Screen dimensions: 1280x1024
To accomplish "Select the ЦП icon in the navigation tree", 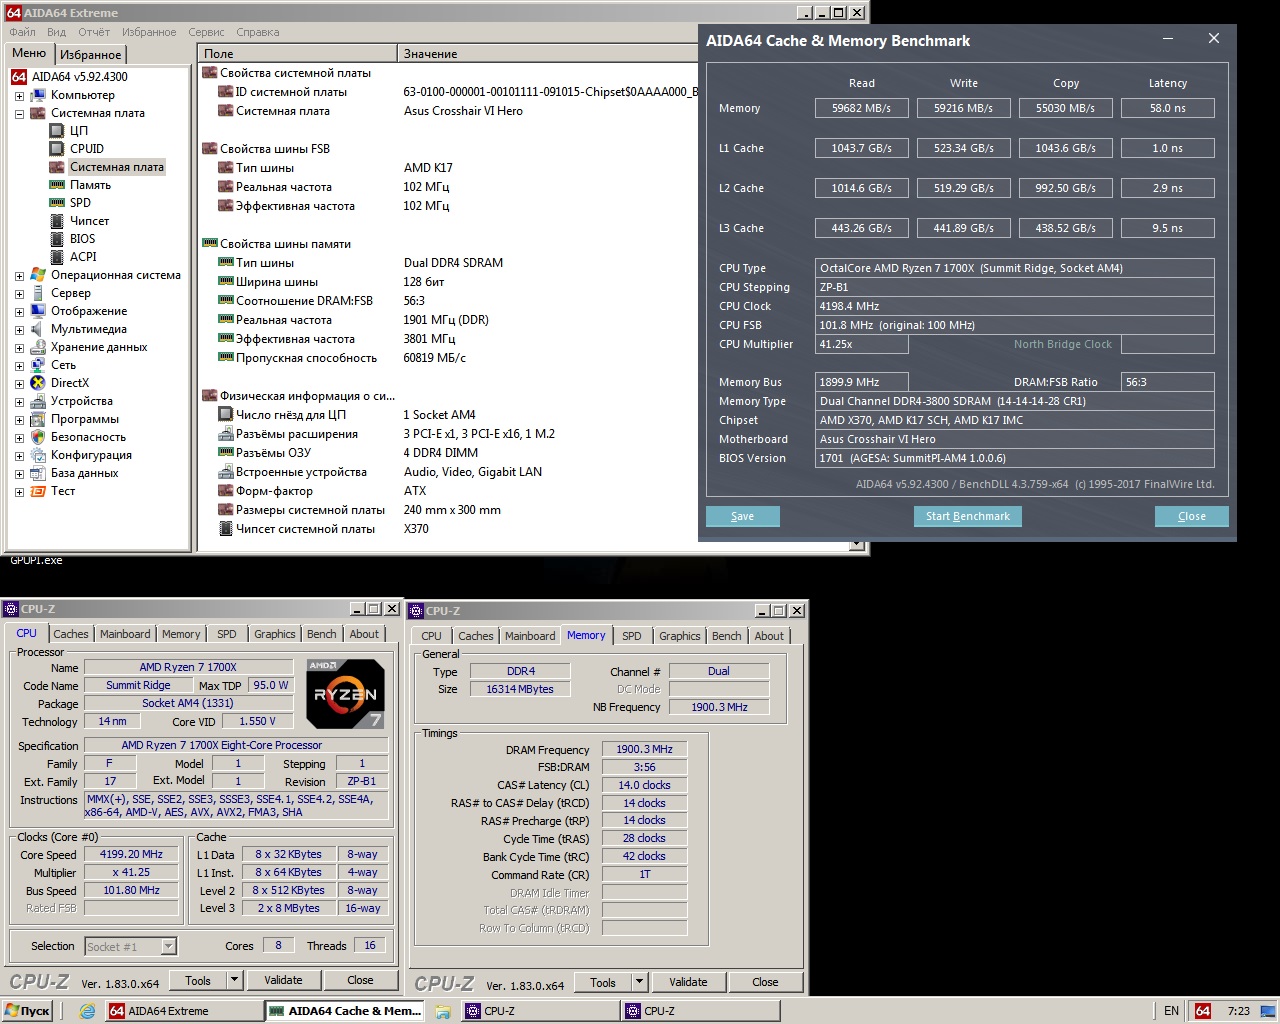I will [58, 131].
